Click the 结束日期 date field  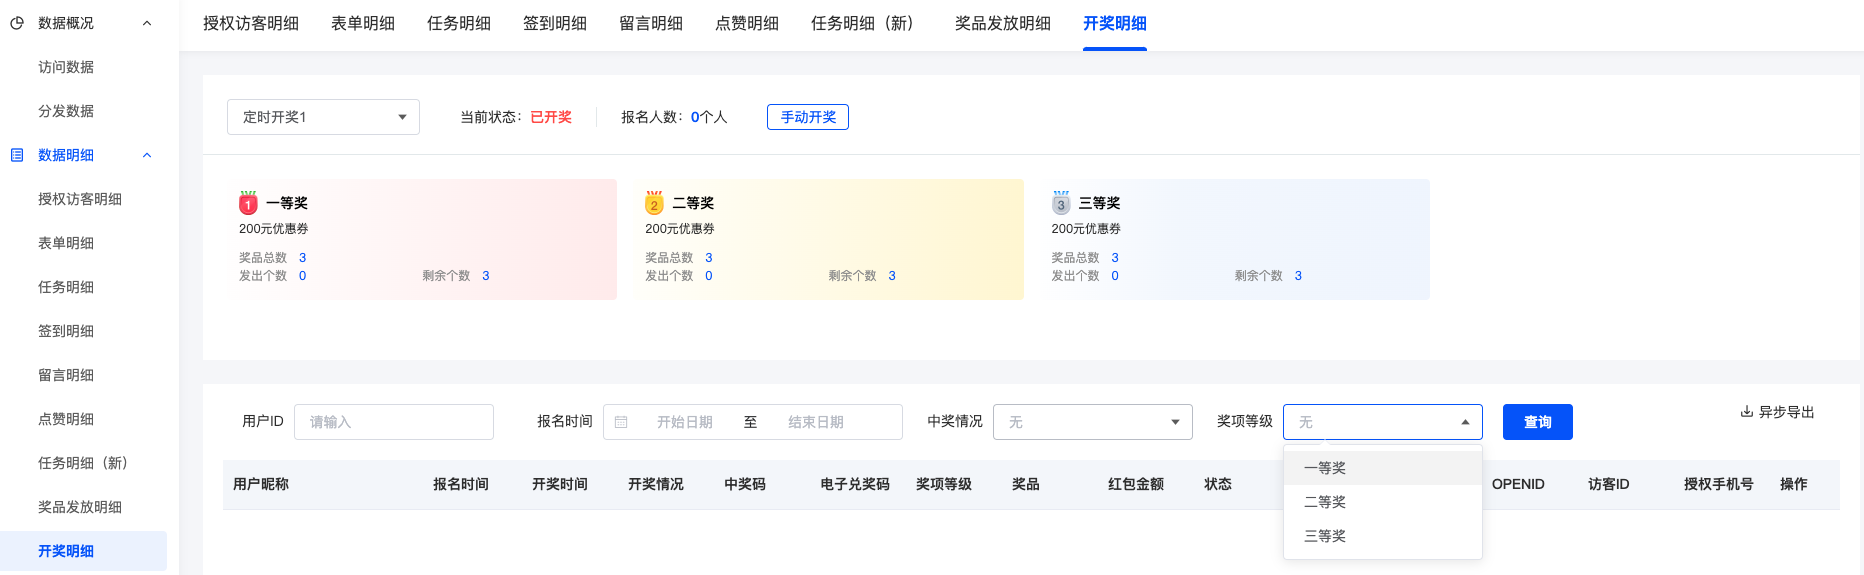click(x=815, y=422)
